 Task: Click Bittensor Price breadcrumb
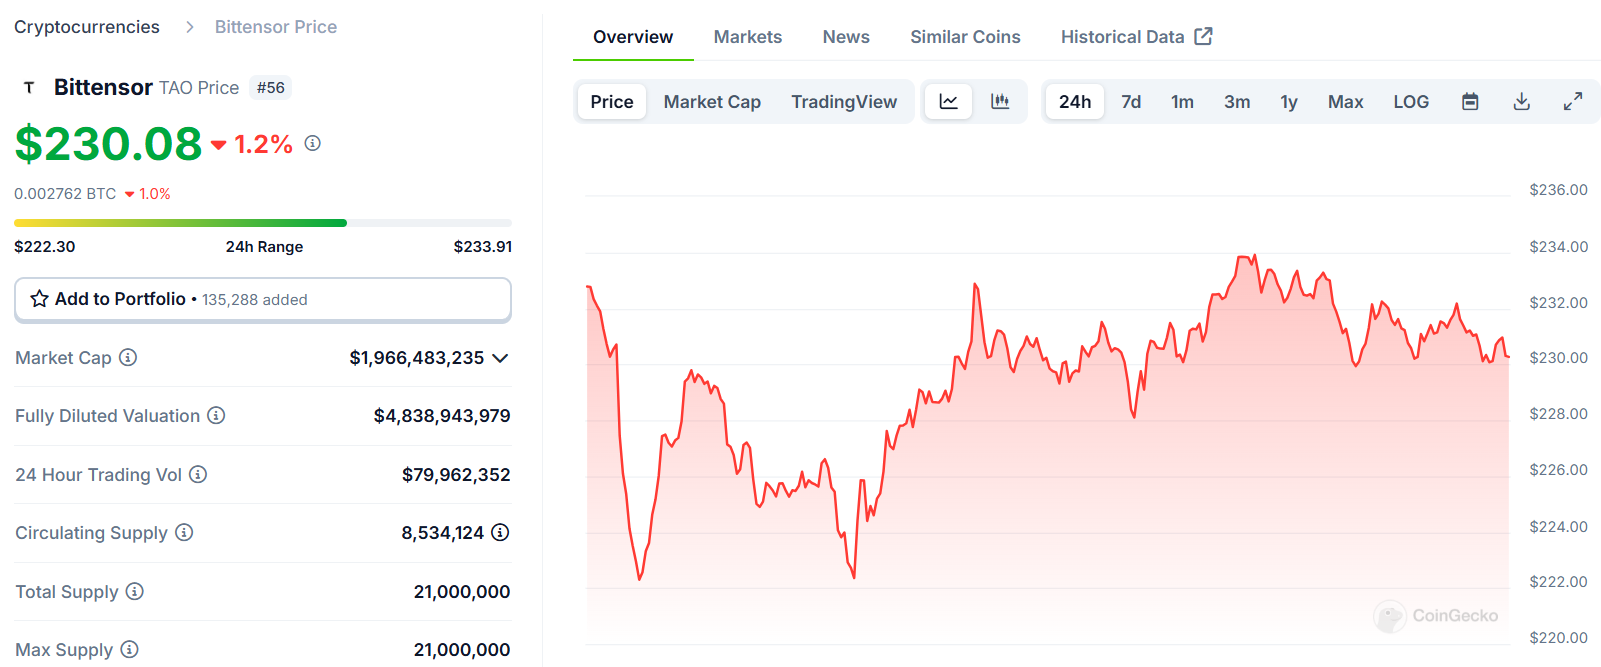click(276, 27)
